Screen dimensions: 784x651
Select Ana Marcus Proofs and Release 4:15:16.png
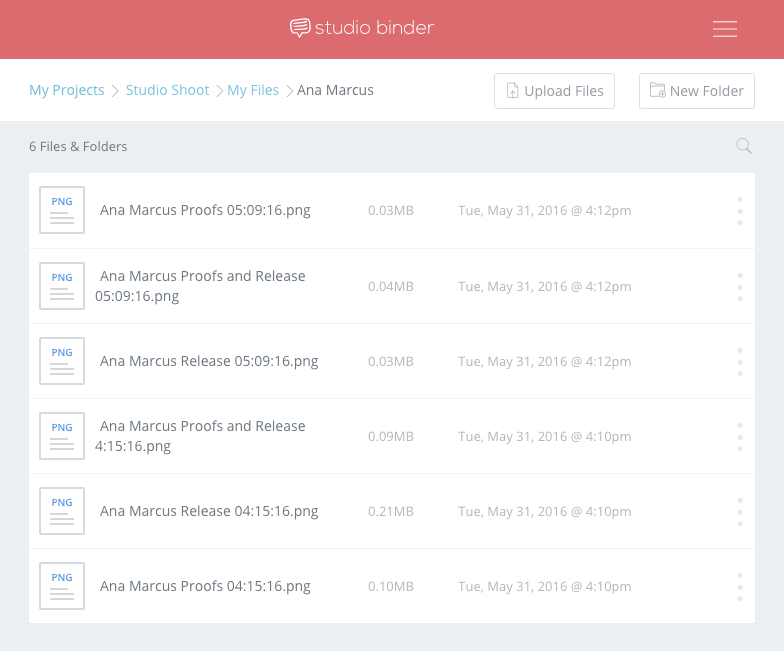pos(200,436)
